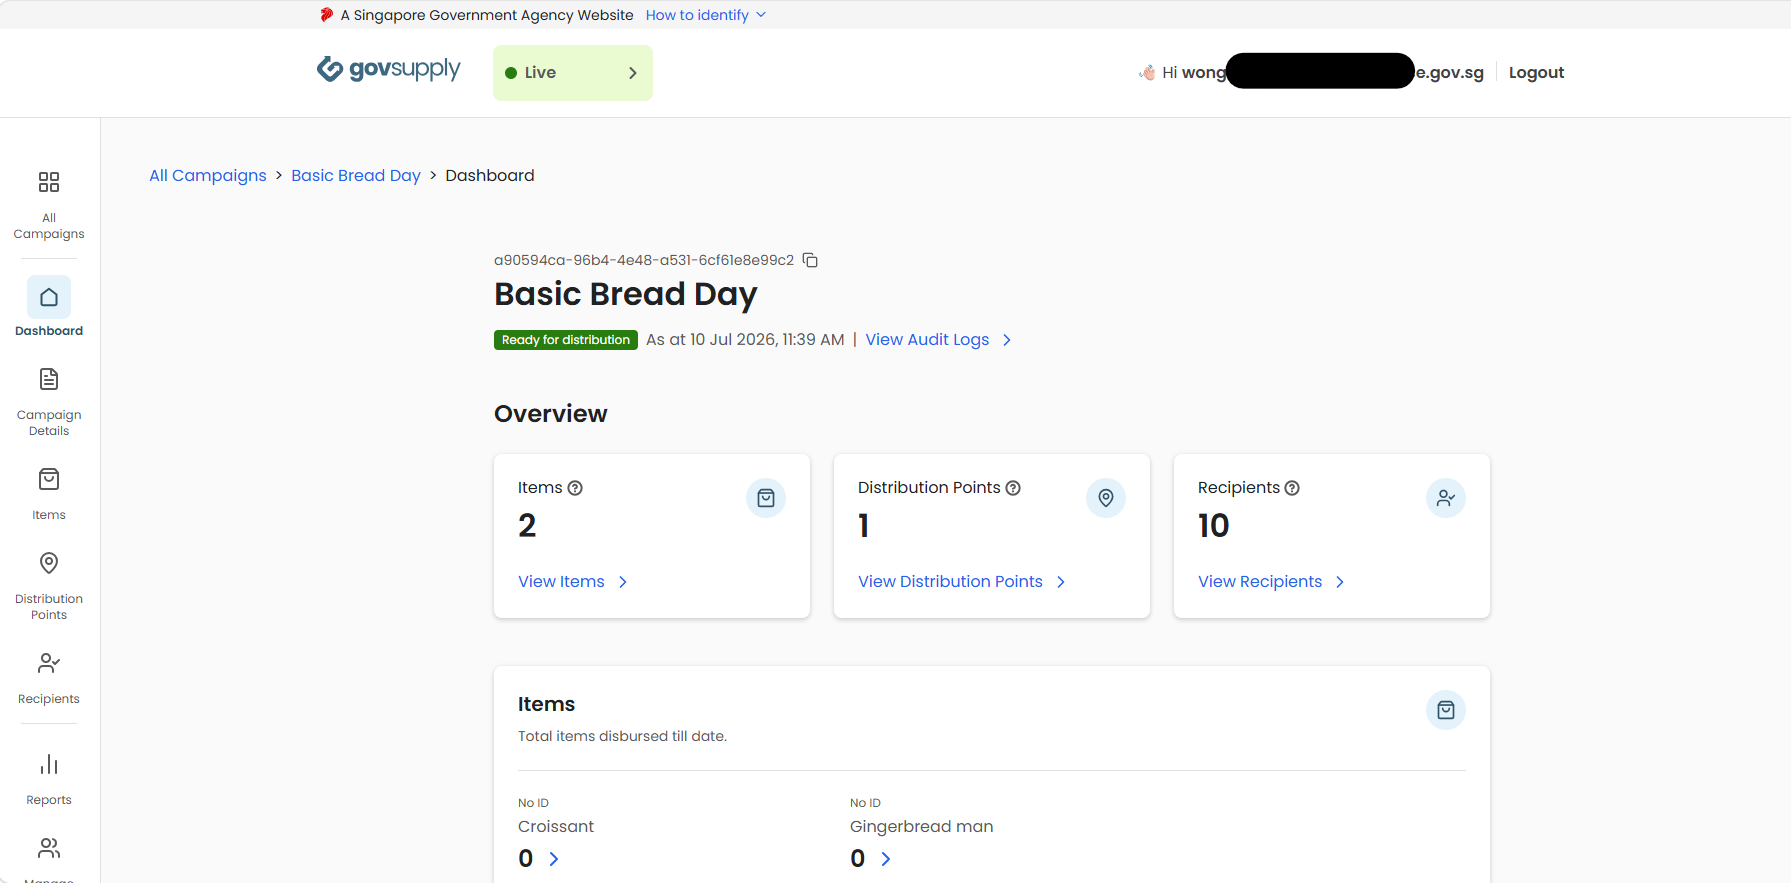
Task: Select the Dashboard home icon in sidebar
Action: point(49,297)
